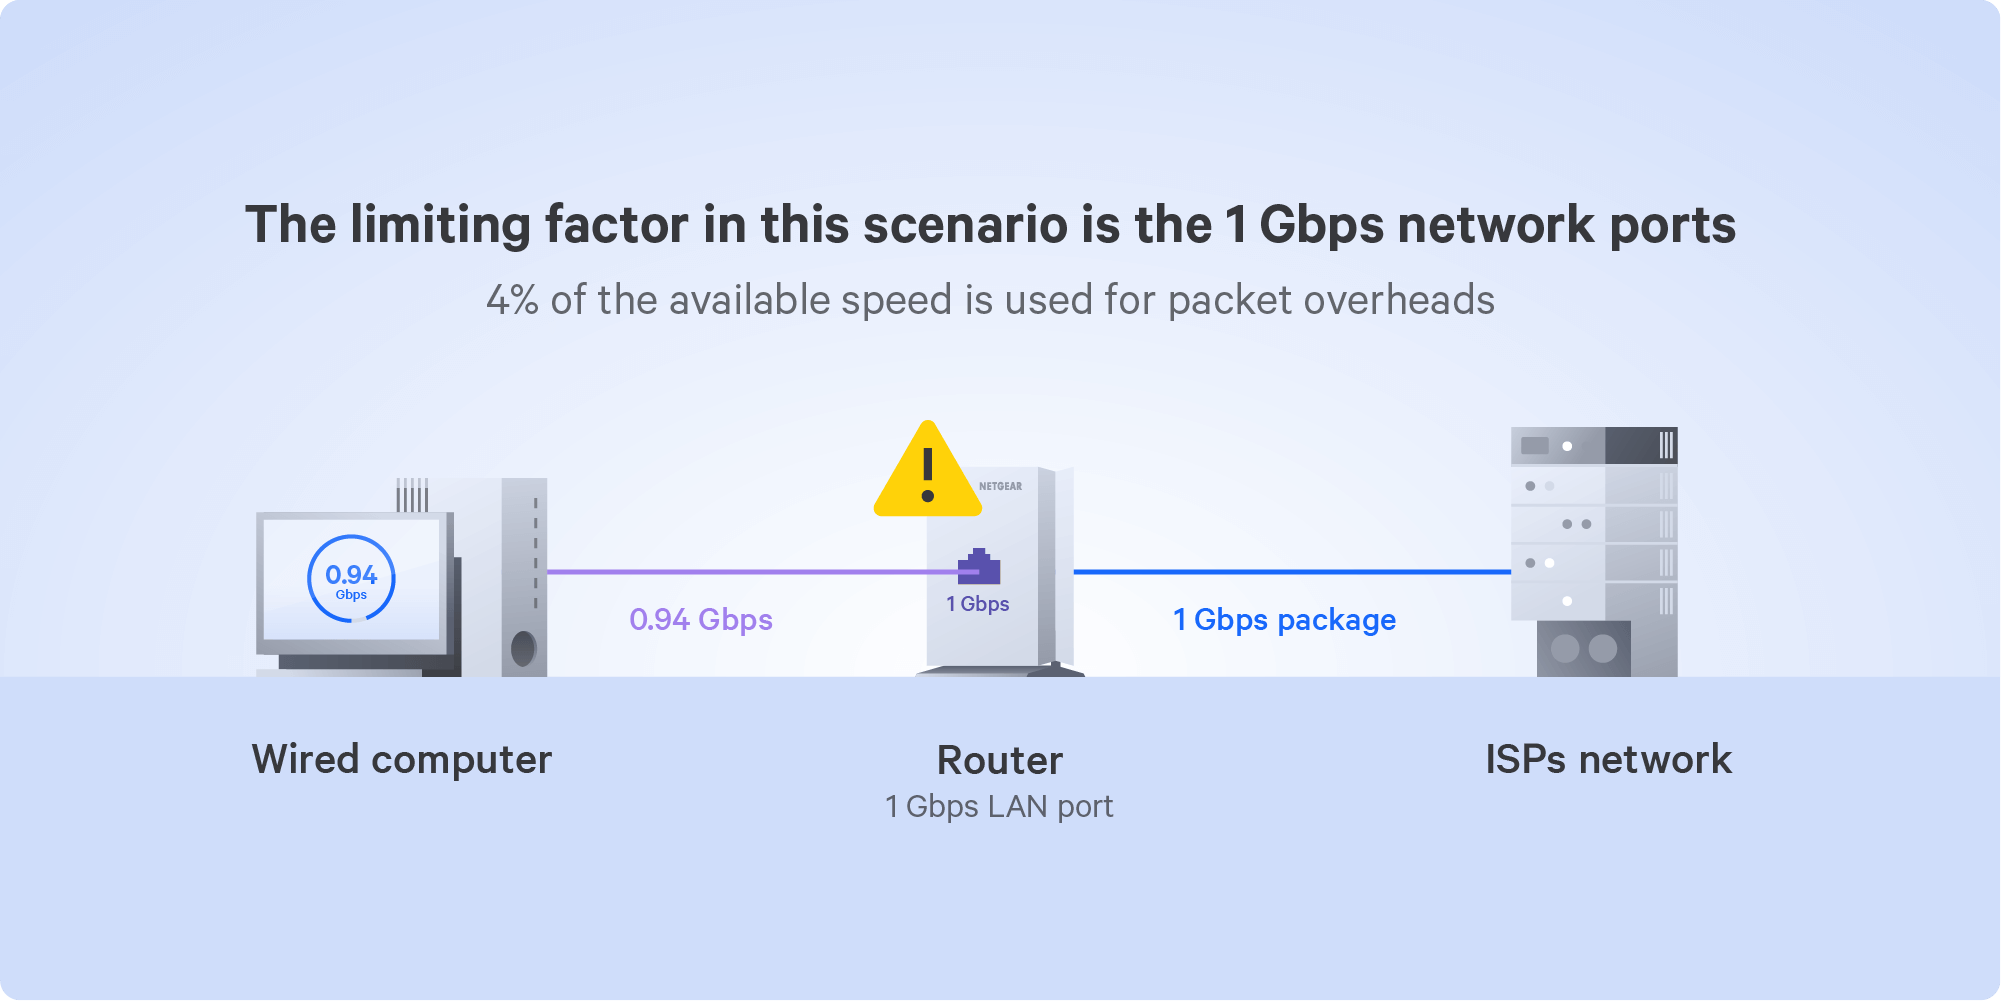Click the ISP server rack illustration
The height and width of the screenshot is (1001, 2001).
pyautogui.click(x=1594, y=552)
